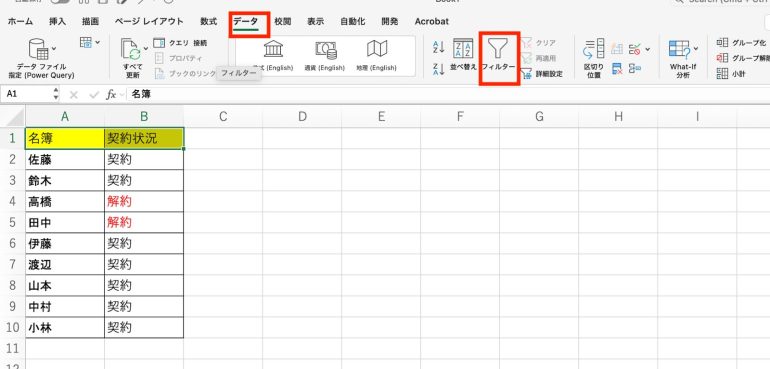The height and width of the screenshot is (369, 770).
Task: Open the すべて更新 dropdown arrow
Action: coord(146,48)
